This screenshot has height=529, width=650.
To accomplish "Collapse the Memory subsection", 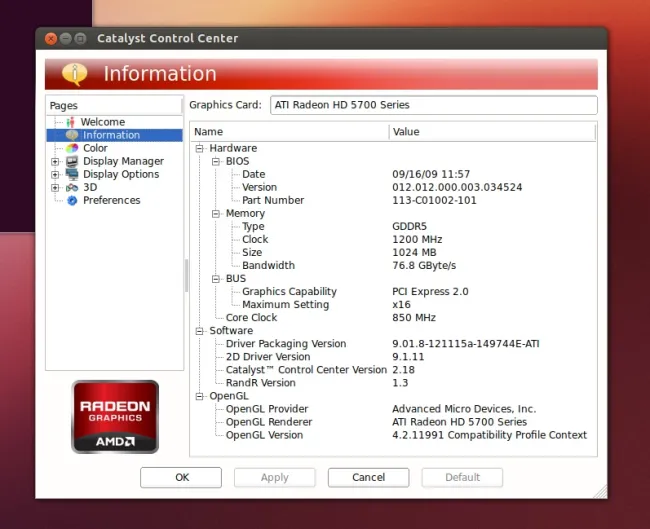I will 216,213.
